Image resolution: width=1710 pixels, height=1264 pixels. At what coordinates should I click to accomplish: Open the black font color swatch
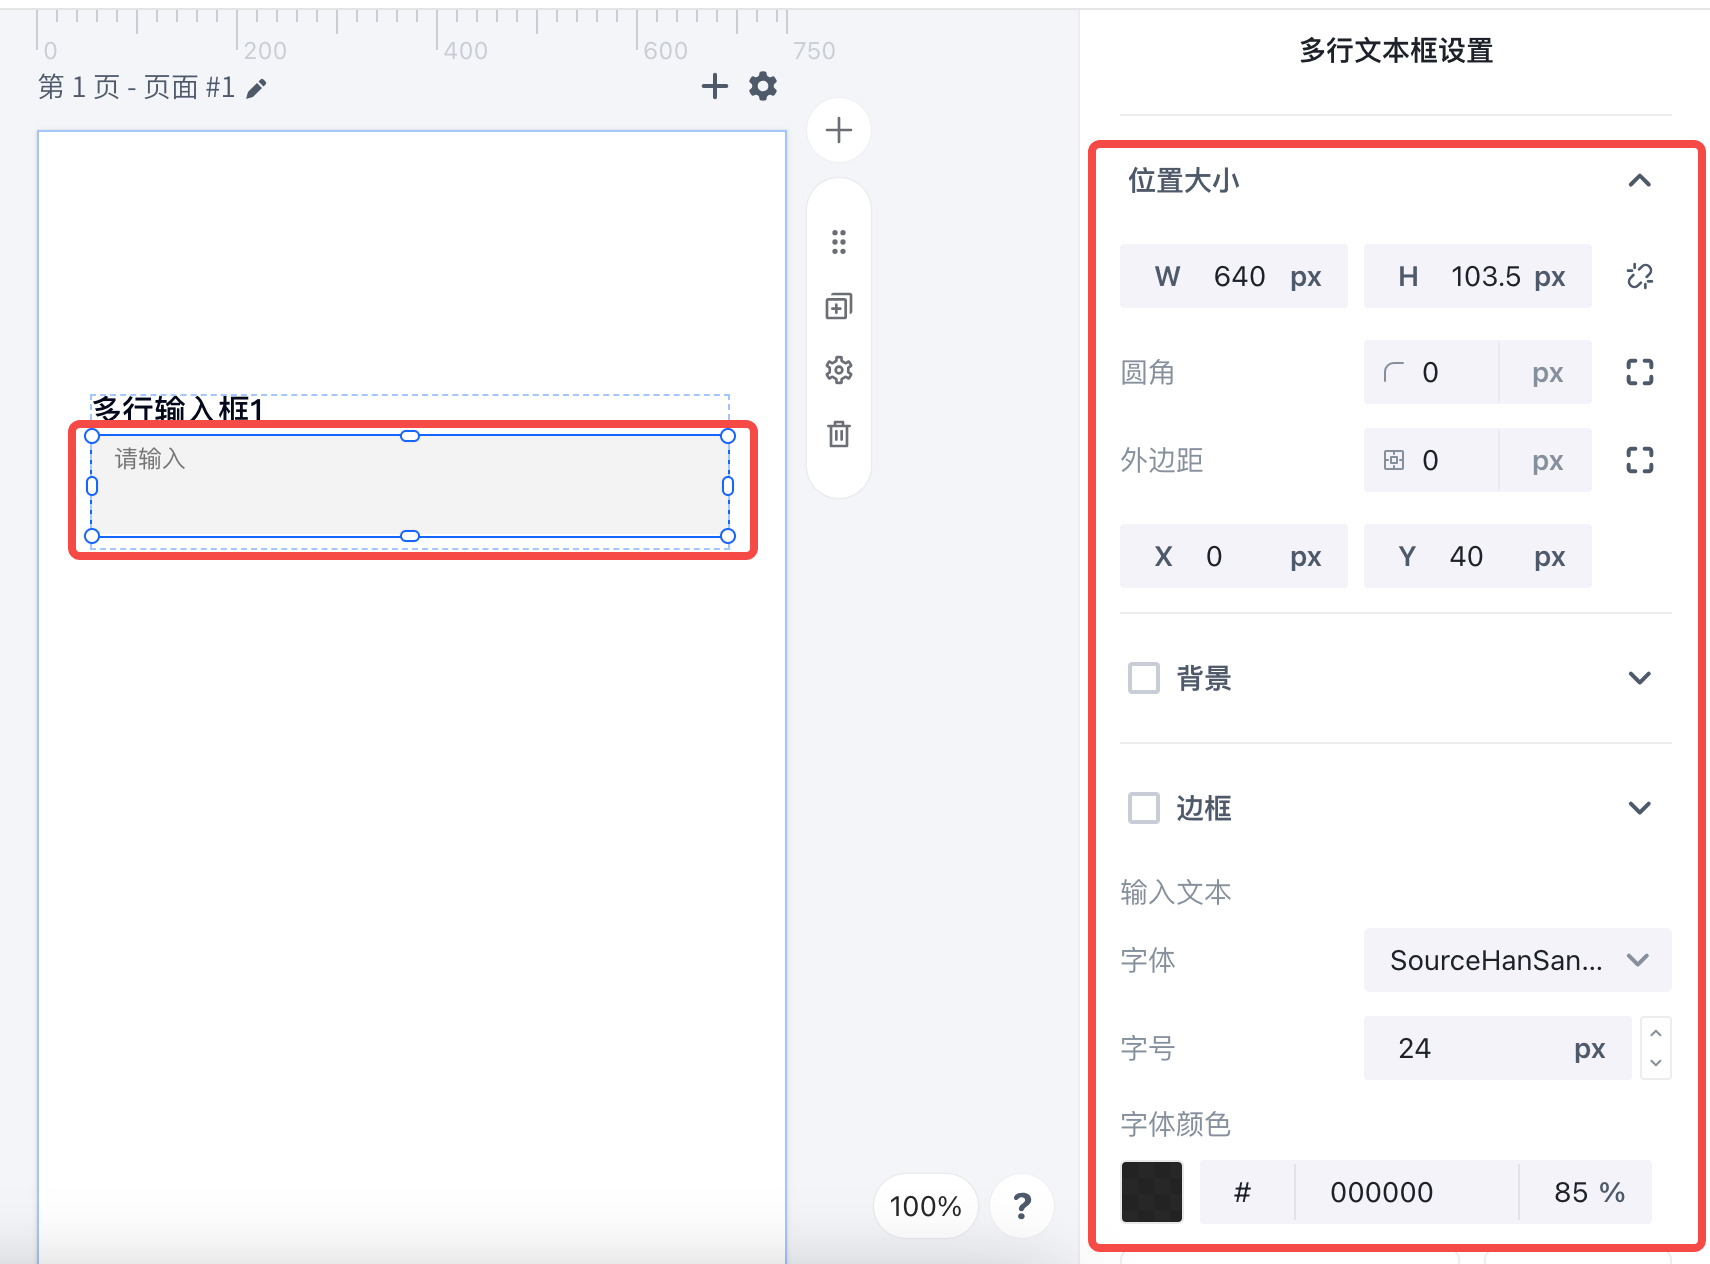[1152, 1192]
